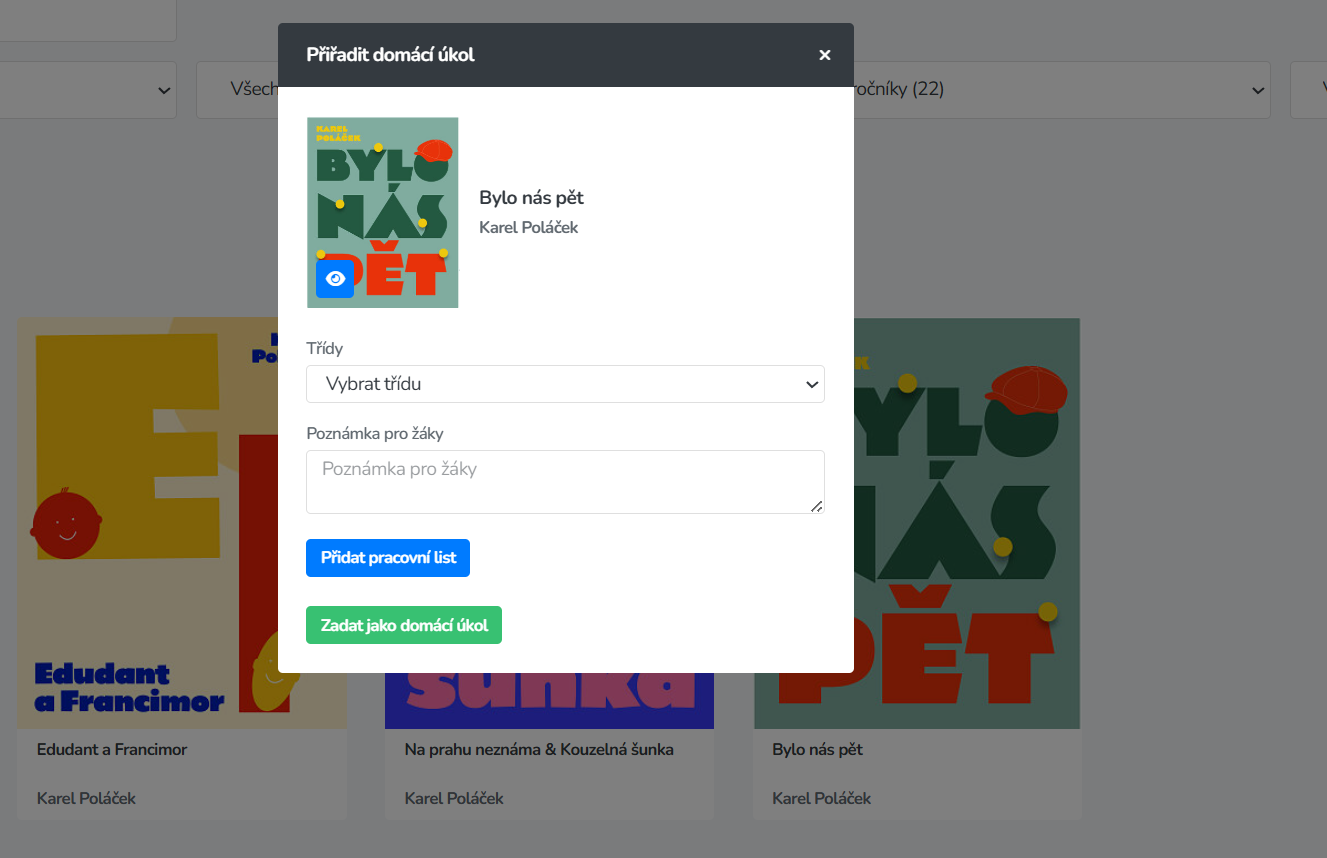Click the Kouzelná šunka cover image behind dialog
Screen dimensions: 1327x858
tap(549, 700)
